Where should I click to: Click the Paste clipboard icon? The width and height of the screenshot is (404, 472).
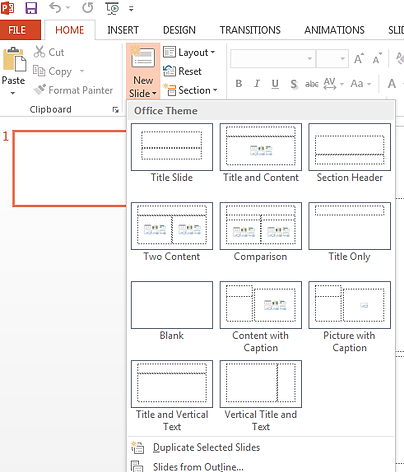tap(14, 60)
